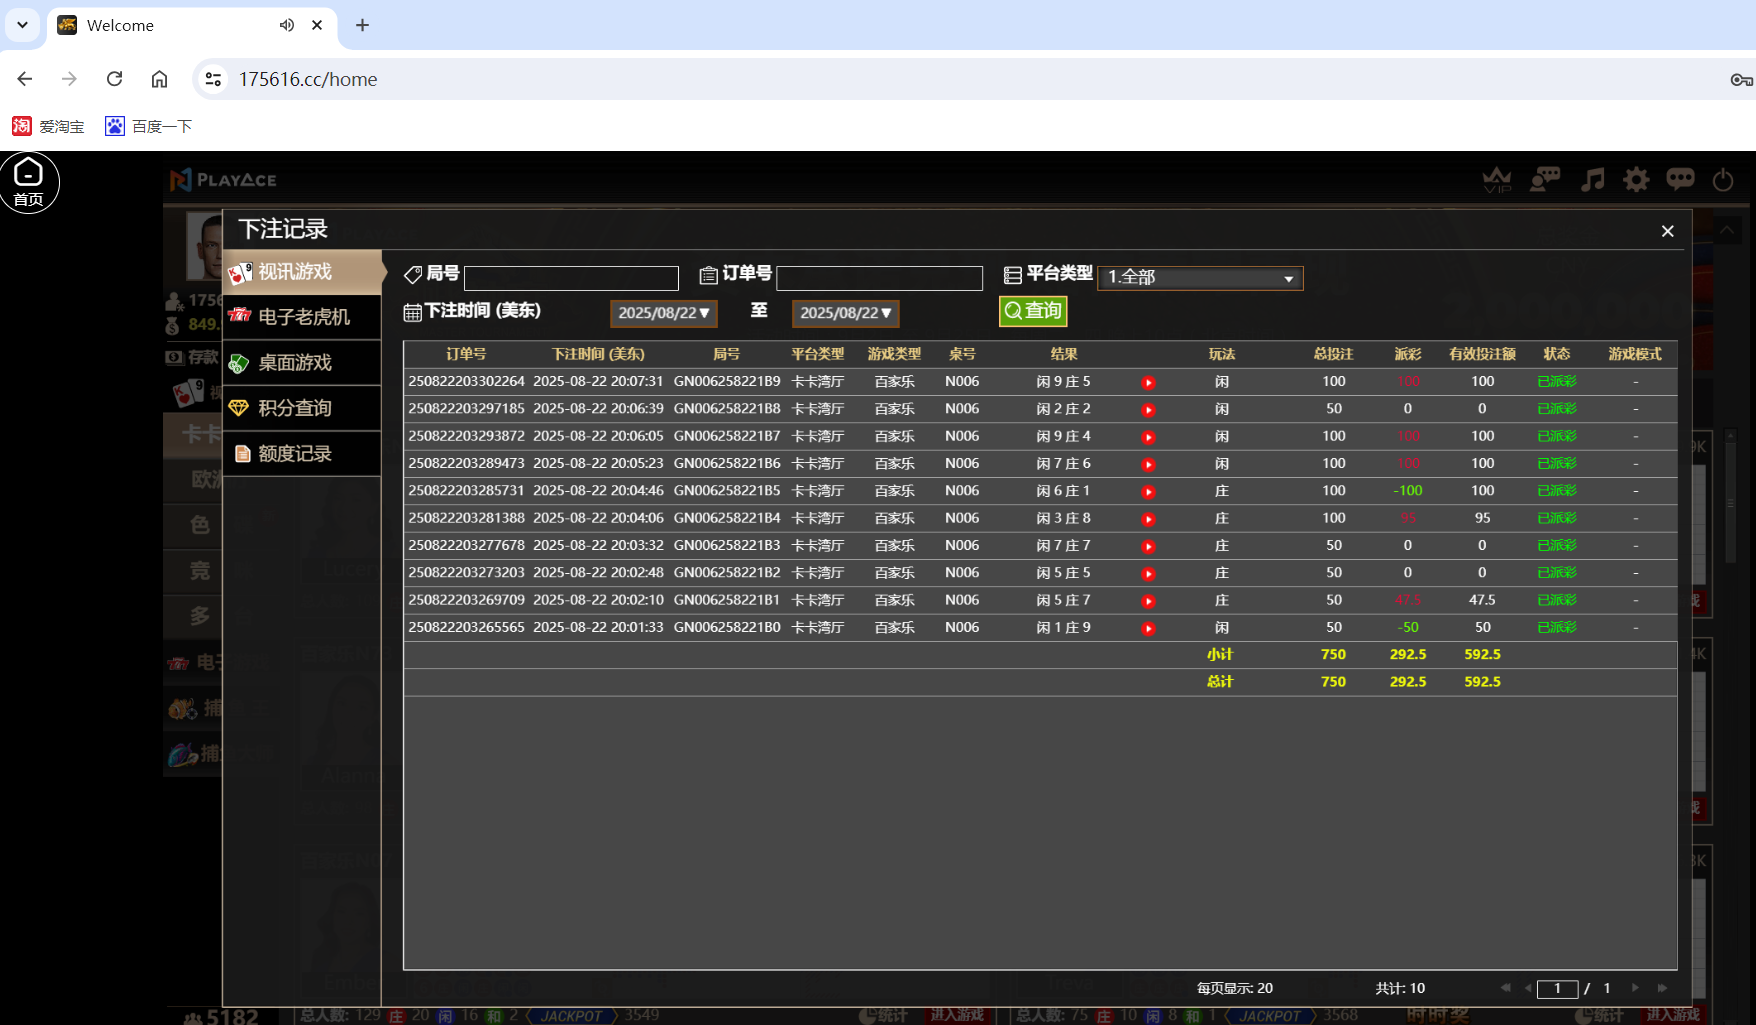Open the music settings icon

tap(1592, 180)
